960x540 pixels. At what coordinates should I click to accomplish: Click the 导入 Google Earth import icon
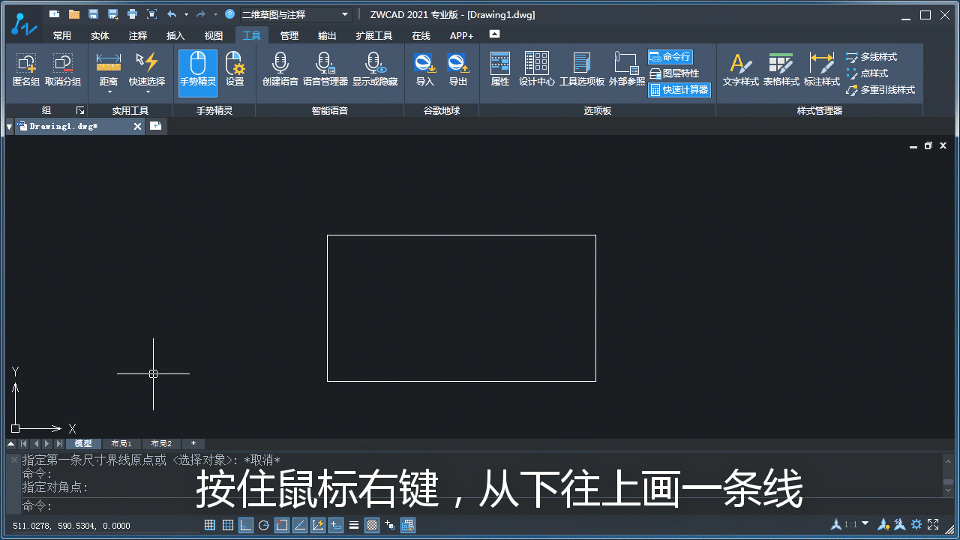(425, 68)
